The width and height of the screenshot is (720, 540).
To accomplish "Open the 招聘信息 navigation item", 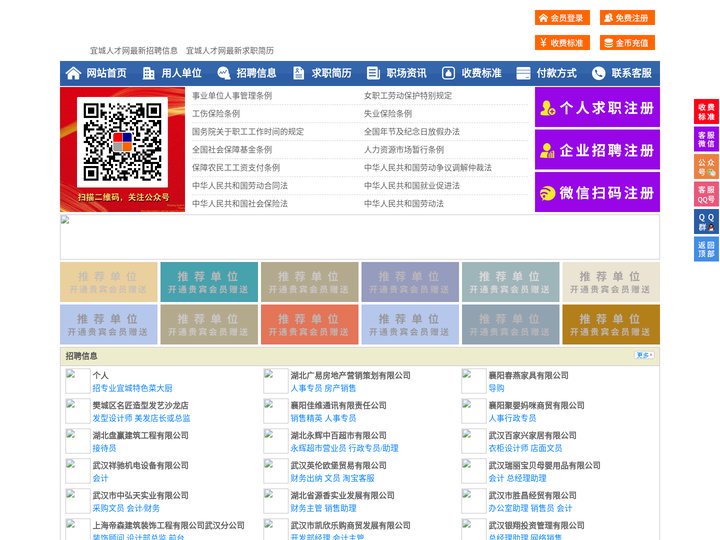I will click(x=256, y=73).
